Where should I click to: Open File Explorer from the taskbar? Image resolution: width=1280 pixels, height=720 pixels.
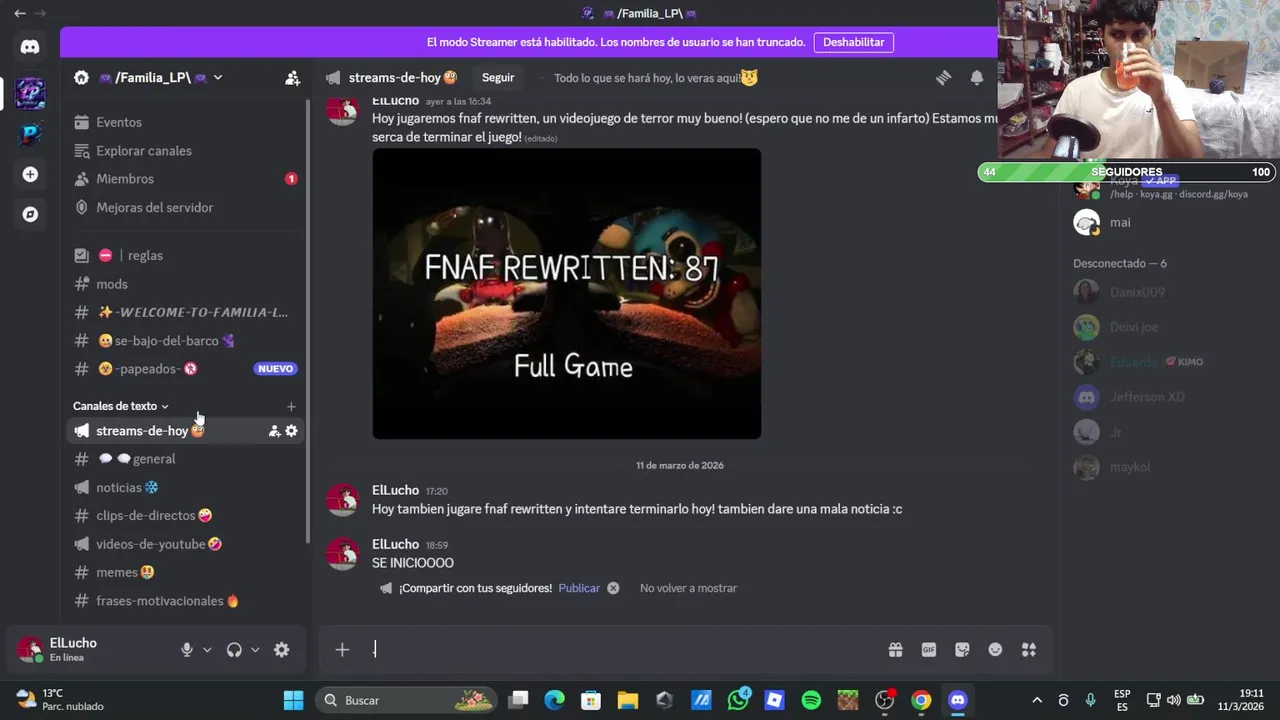click(x=627, y=700)
